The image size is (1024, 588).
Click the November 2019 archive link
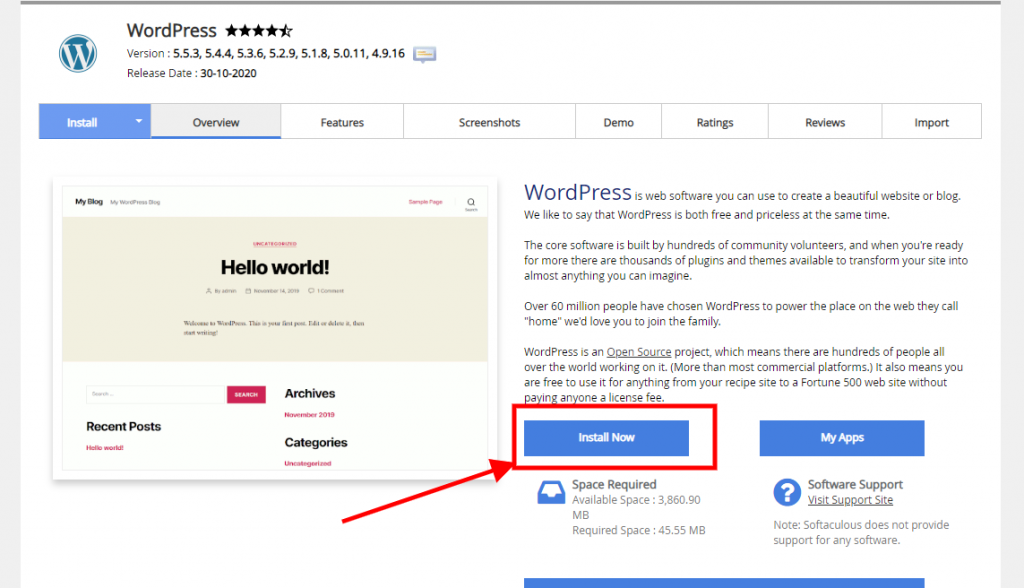pos(310,415)
